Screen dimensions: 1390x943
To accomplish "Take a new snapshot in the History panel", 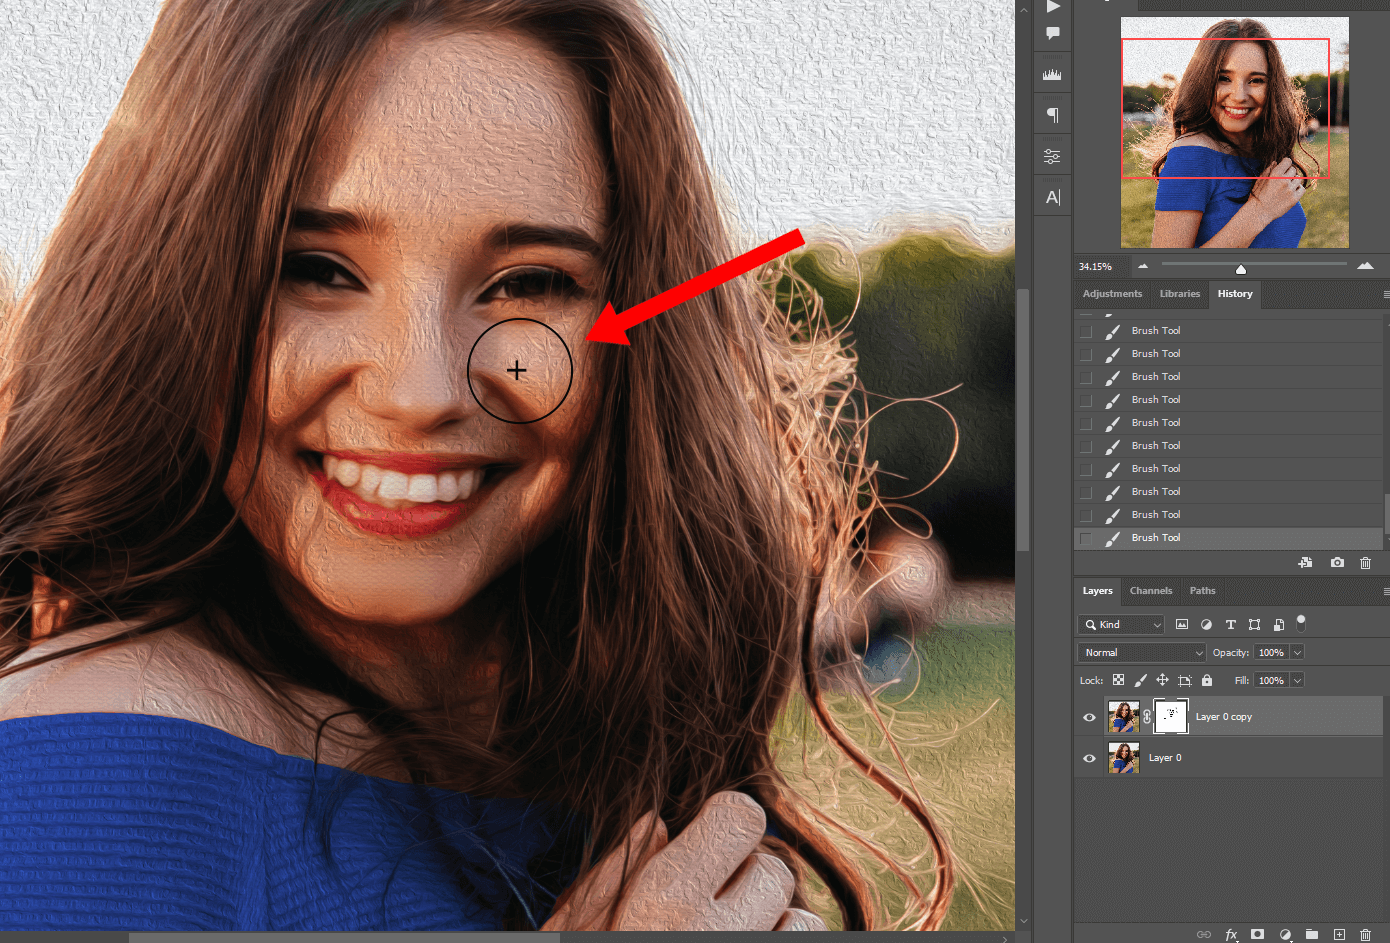I will [x=1336, y=562].
